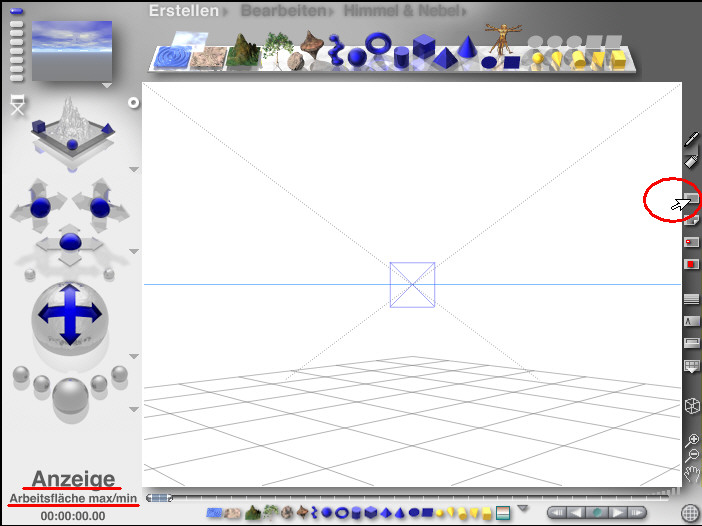This screenshot has height=526, width=702.
Task: Expand the Erstellen arrow
Action: click(x=225, y=12)
